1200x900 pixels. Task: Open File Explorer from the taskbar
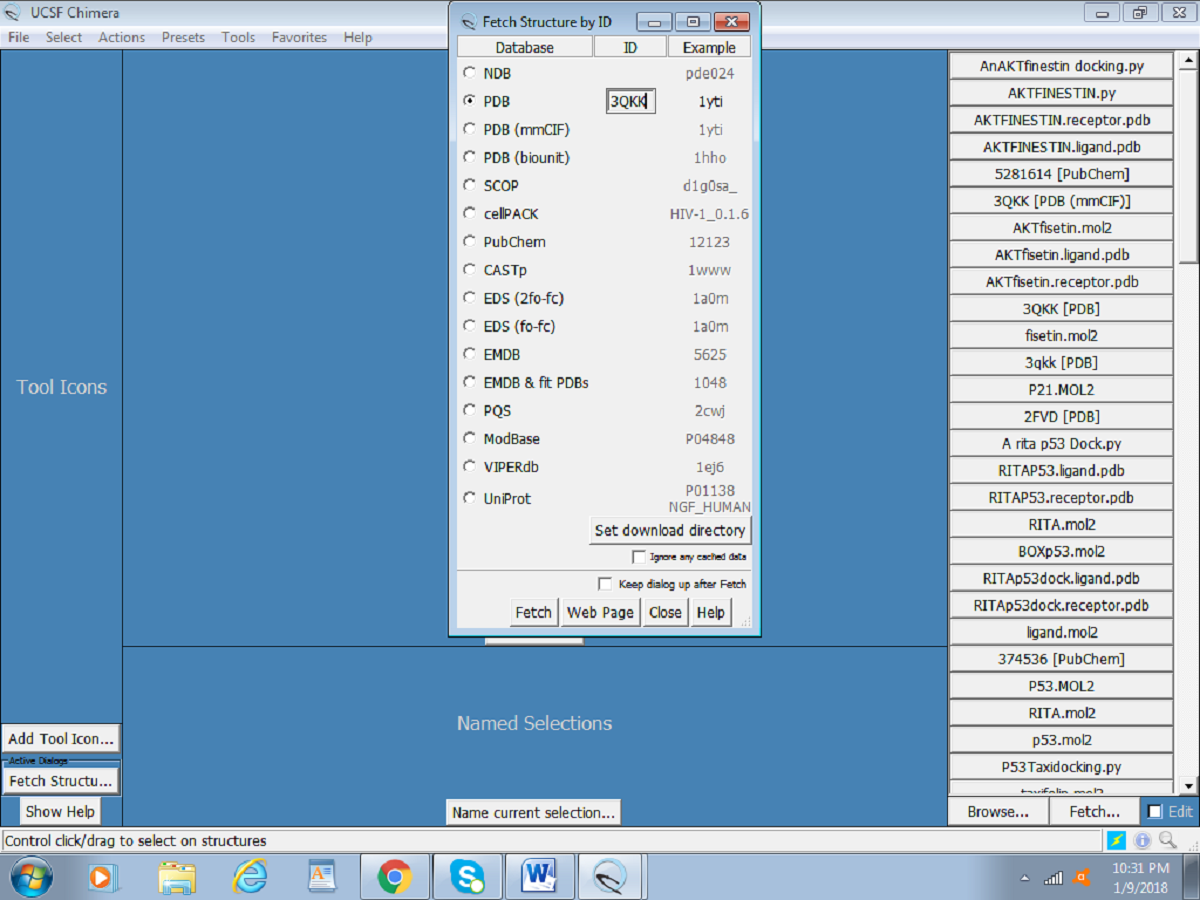176,877
